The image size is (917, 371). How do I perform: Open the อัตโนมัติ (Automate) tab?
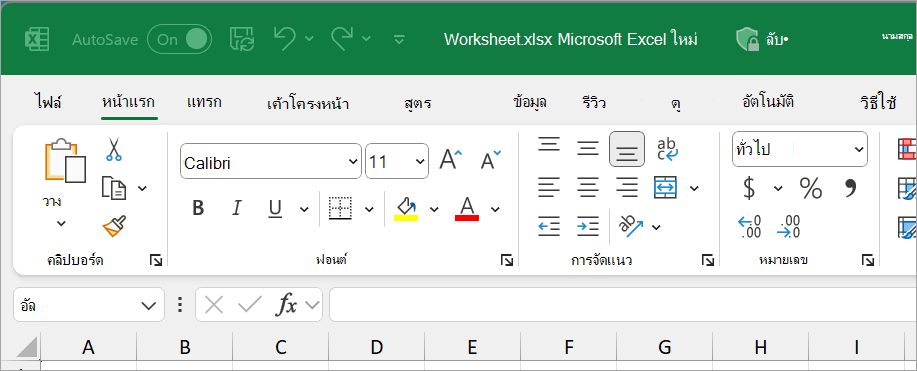[x=768, y=102]
